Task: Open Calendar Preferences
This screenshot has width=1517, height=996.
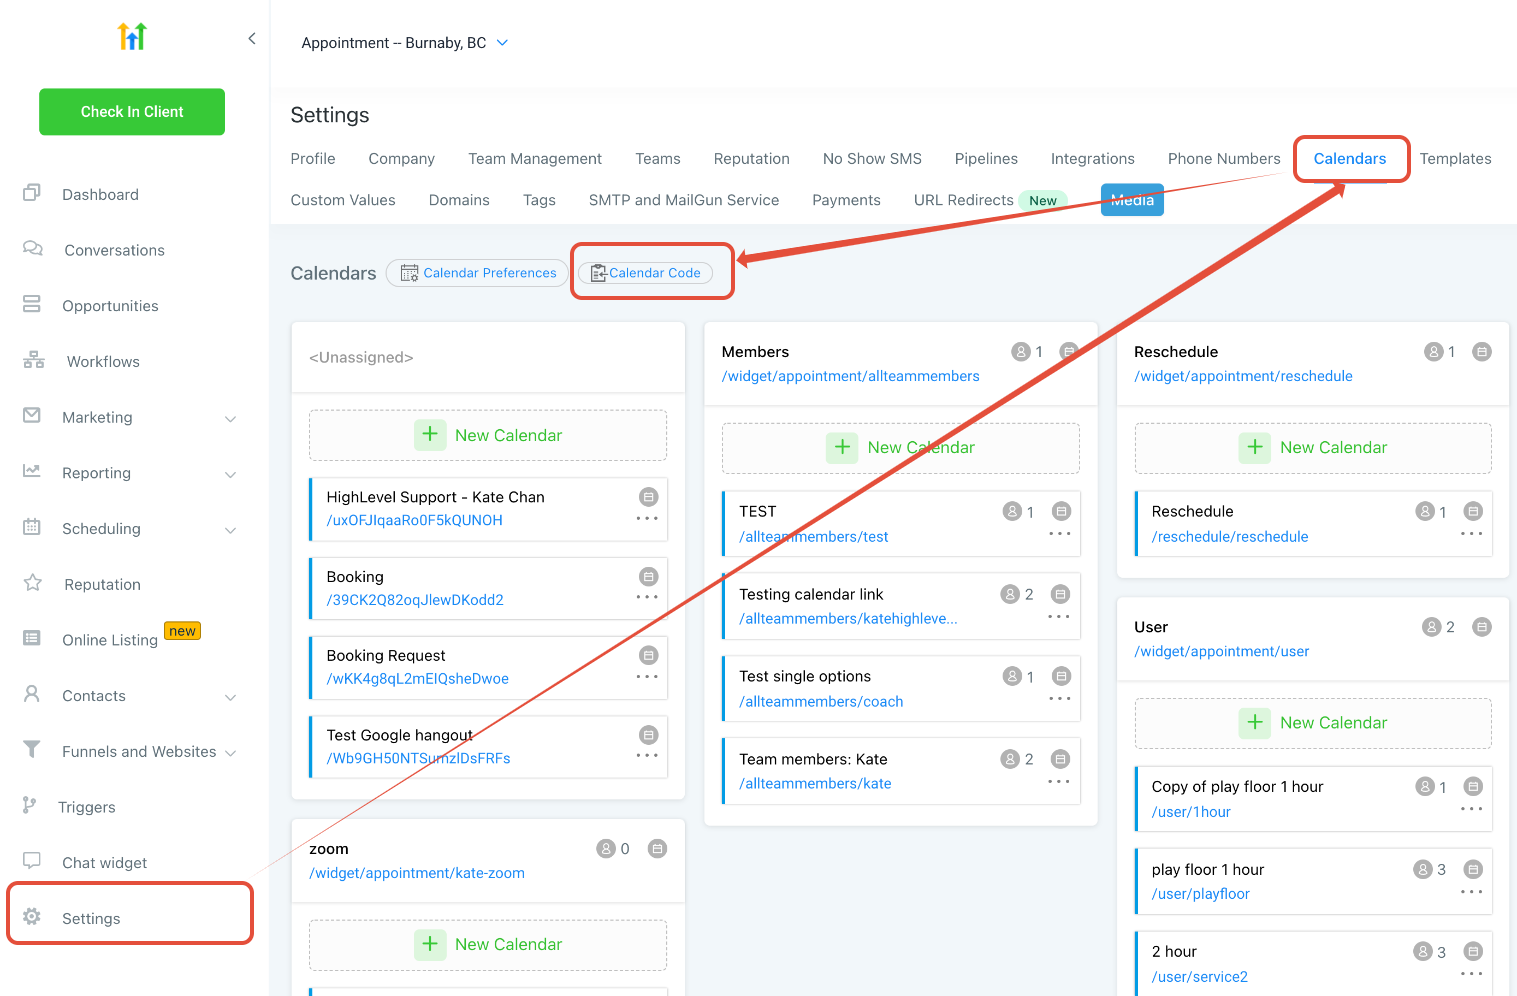Action: pos(477,273)
